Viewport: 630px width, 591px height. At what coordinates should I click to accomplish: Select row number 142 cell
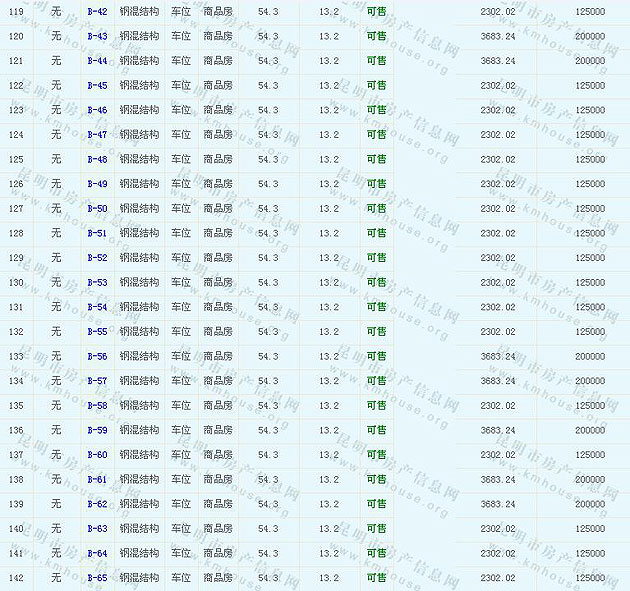tap(16, 578)
